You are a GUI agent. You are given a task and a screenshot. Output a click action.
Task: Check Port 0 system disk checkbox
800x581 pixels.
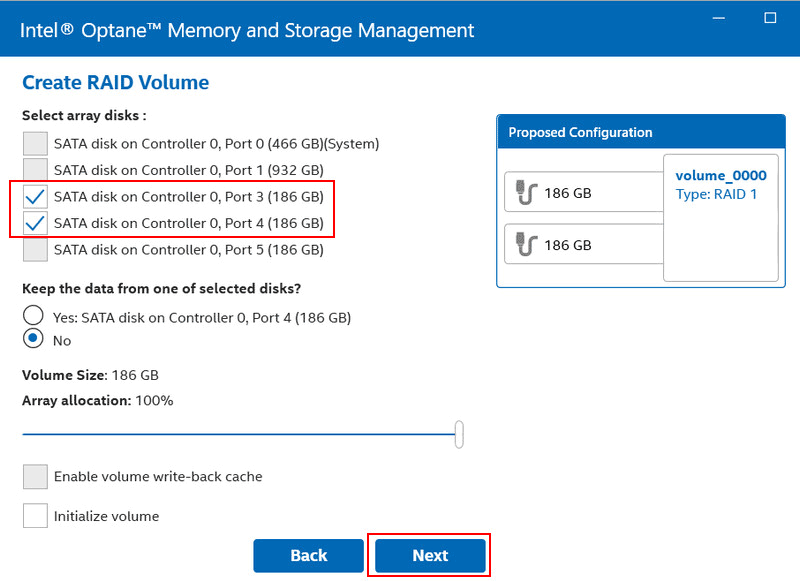click(x=35, y=143)
